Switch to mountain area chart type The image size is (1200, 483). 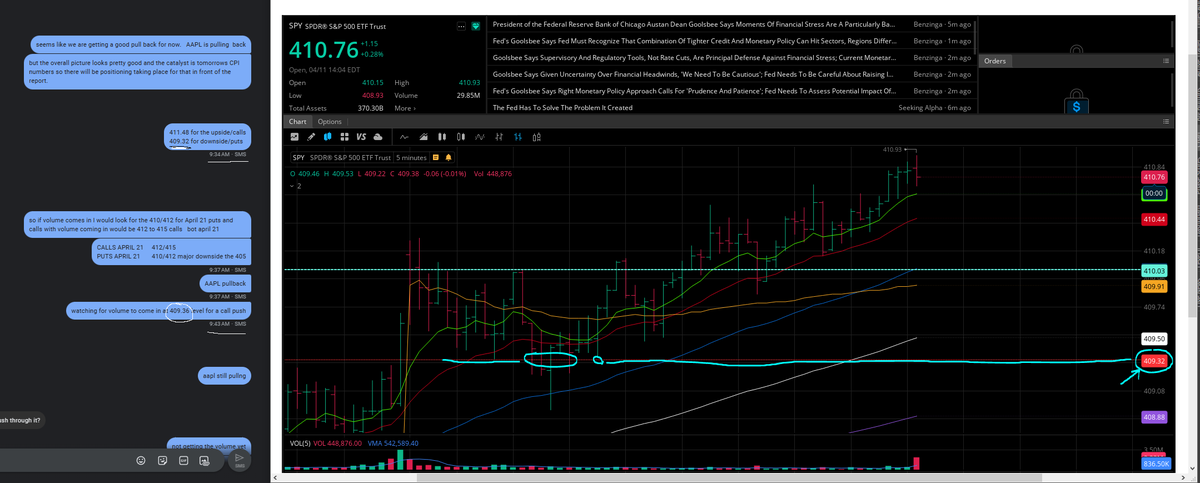[423, 137]
